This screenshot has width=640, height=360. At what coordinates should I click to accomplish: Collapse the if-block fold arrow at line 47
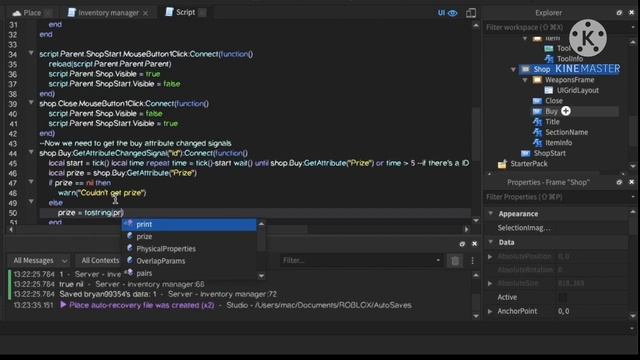31,182
